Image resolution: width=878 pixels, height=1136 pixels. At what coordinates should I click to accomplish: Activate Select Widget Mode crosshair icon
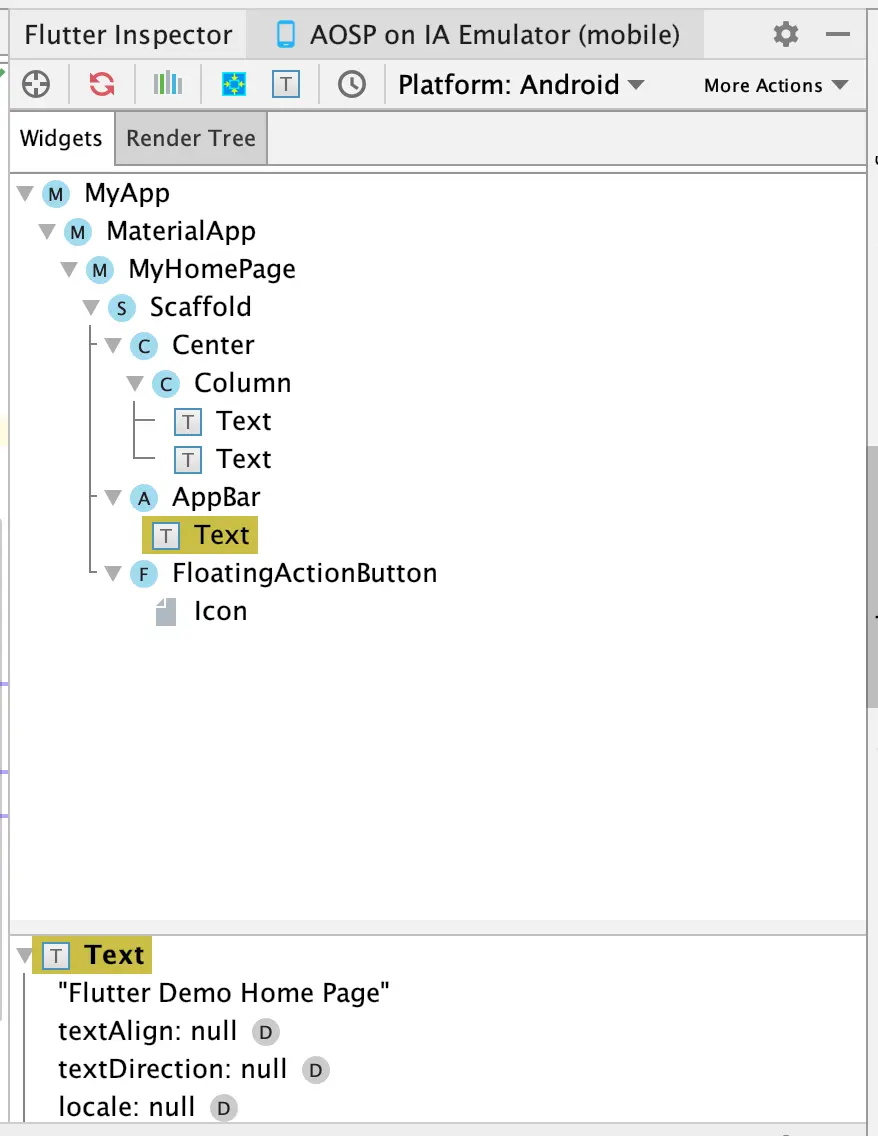click(36, 85)
